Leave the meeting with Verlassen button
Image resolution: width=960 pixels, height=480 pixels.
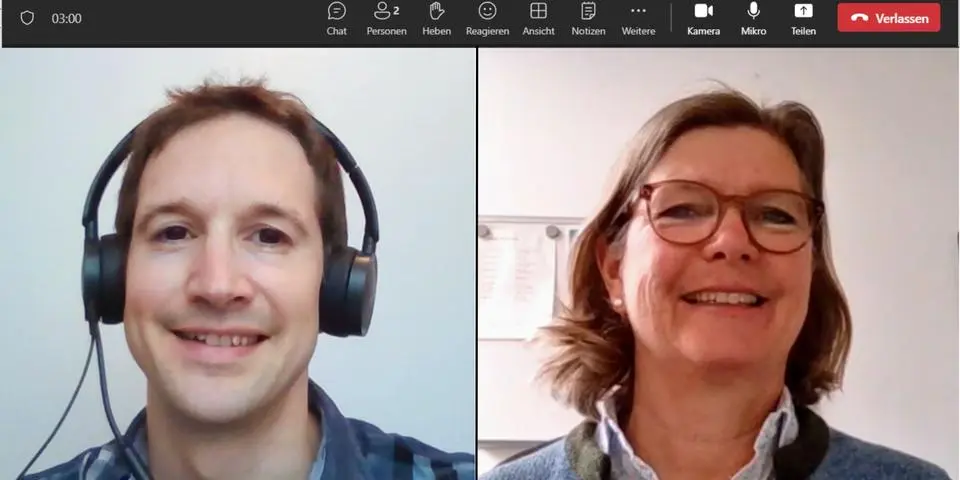(889, 18)
